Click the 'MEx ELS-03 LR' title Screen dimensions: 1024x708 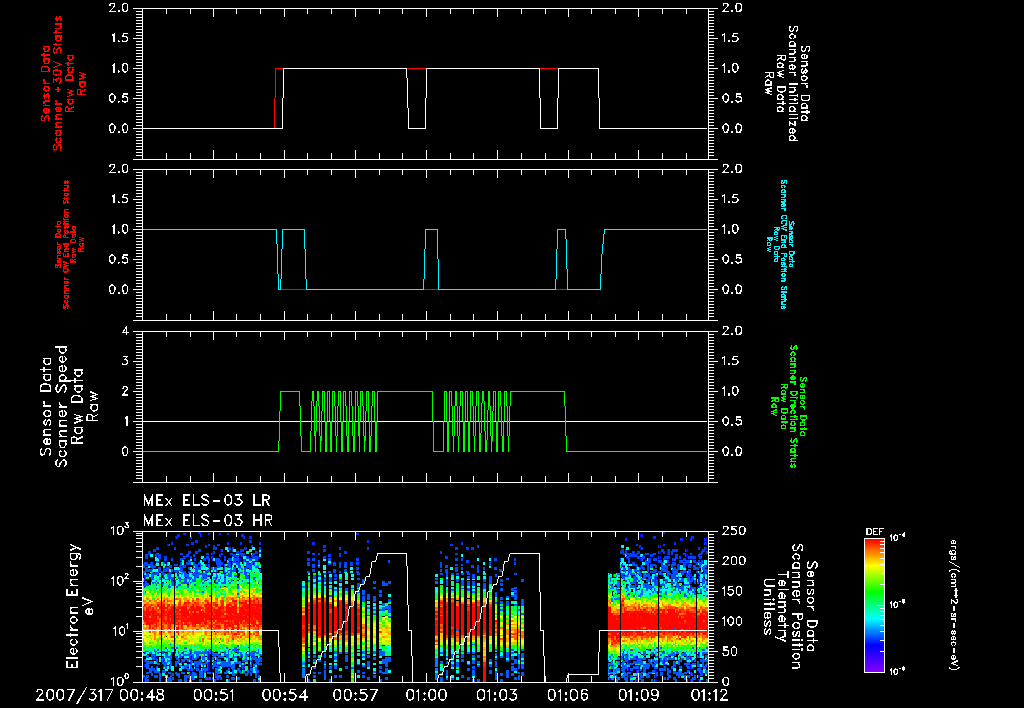coord(206,501)
